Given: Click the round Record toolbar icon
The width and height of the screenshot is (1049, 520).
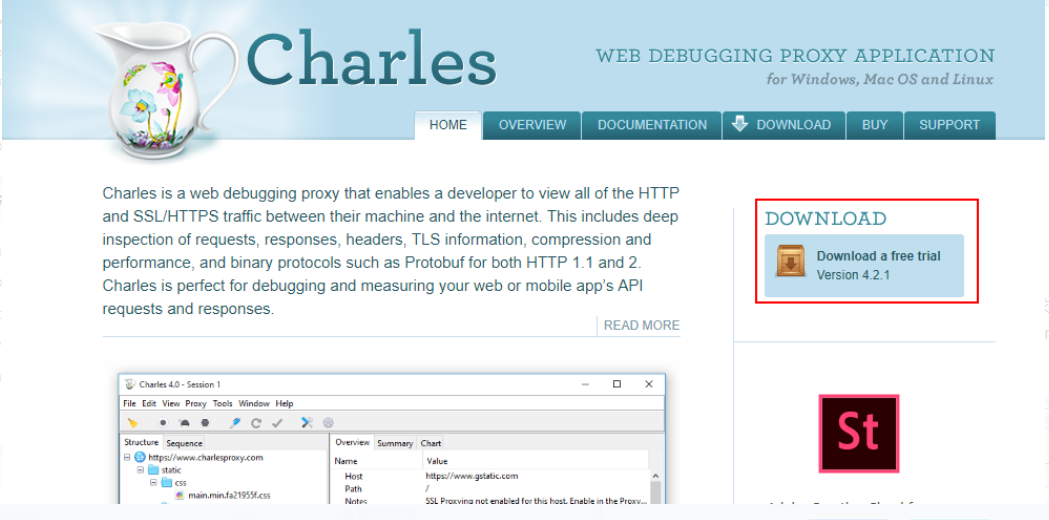Looking at the screenshot, I should pyautogui.click(x=163, y=423).
